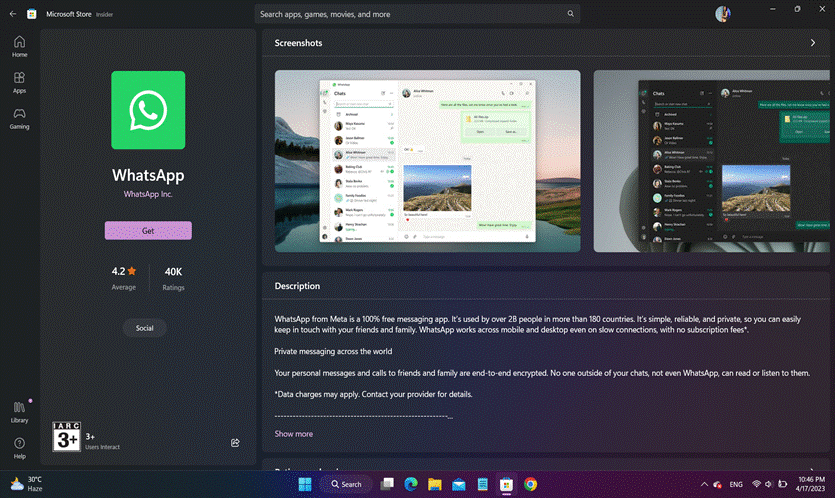
Task: Click '*Data charges may apply' line
Action: point(373,394)
